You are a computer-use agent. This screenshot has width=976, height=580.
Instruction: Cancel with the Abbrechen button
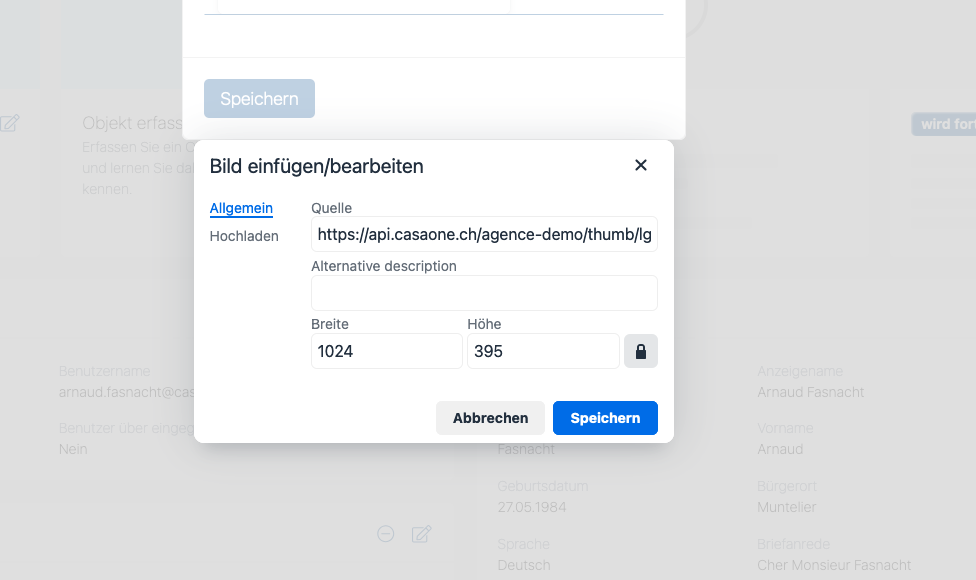click(x=490, y=418)
